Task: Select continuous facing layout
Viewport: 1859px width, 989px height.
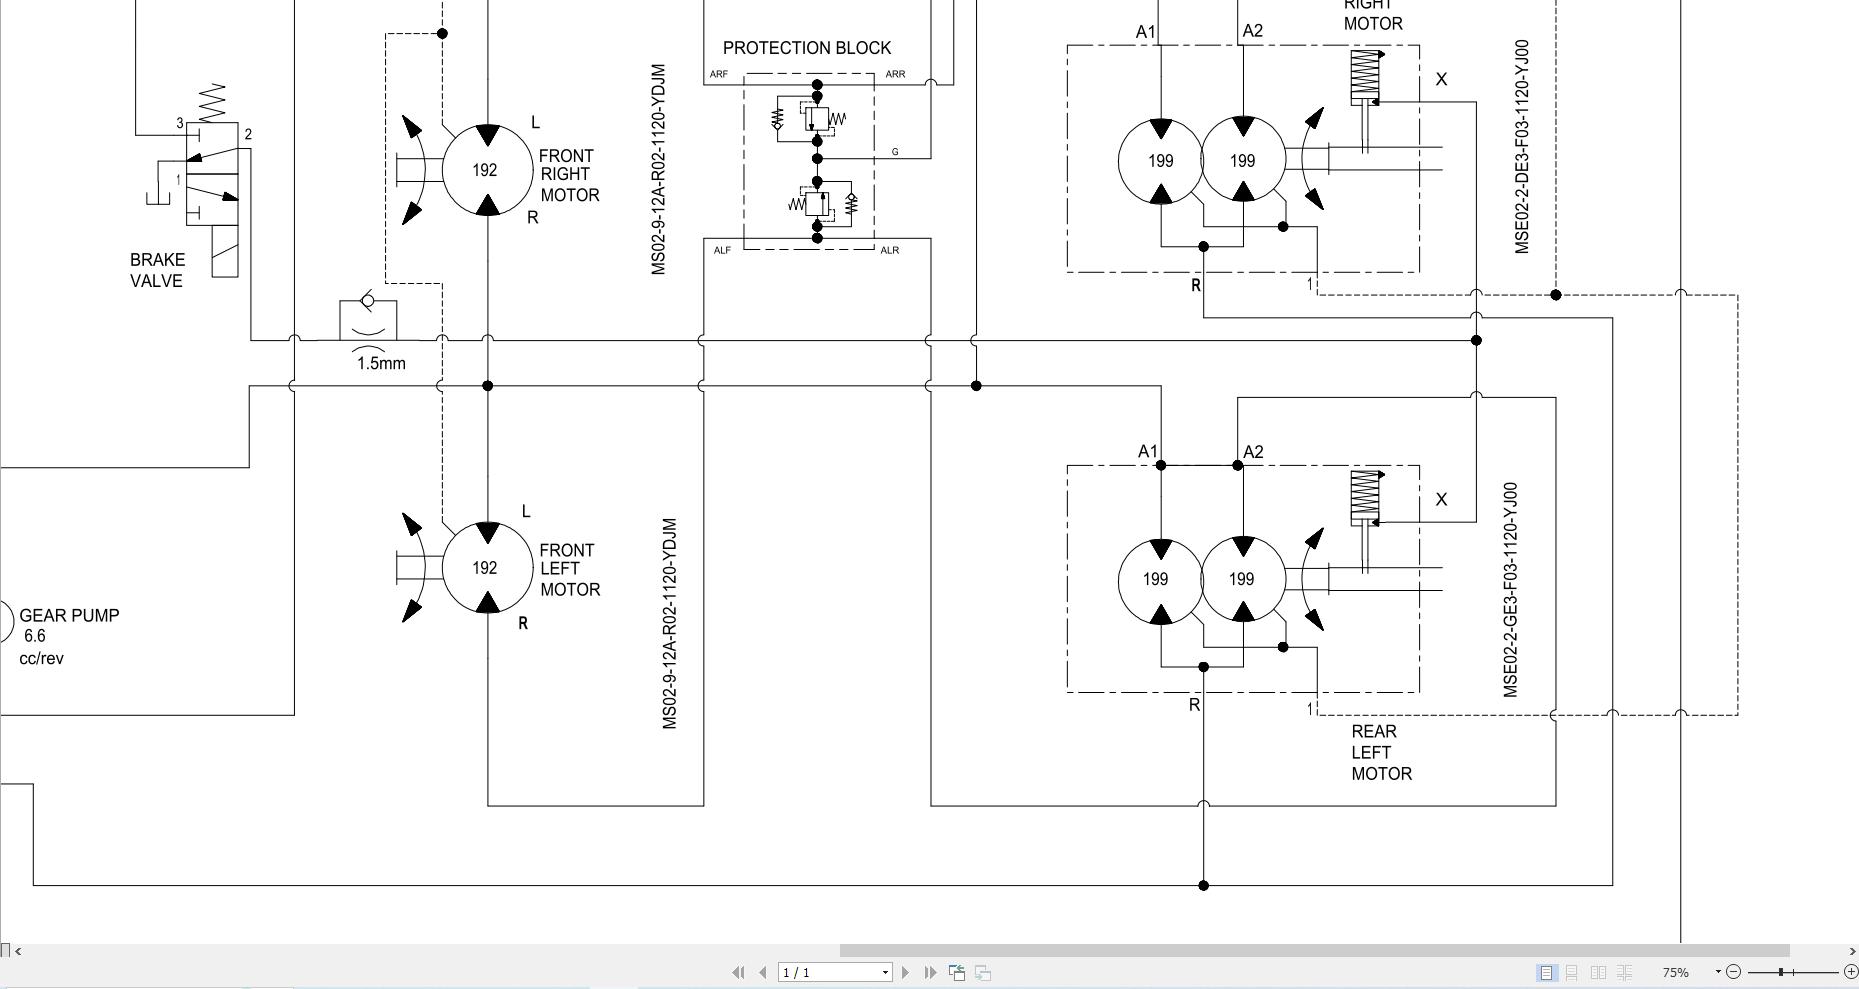Action: (x=1625, y=972)
